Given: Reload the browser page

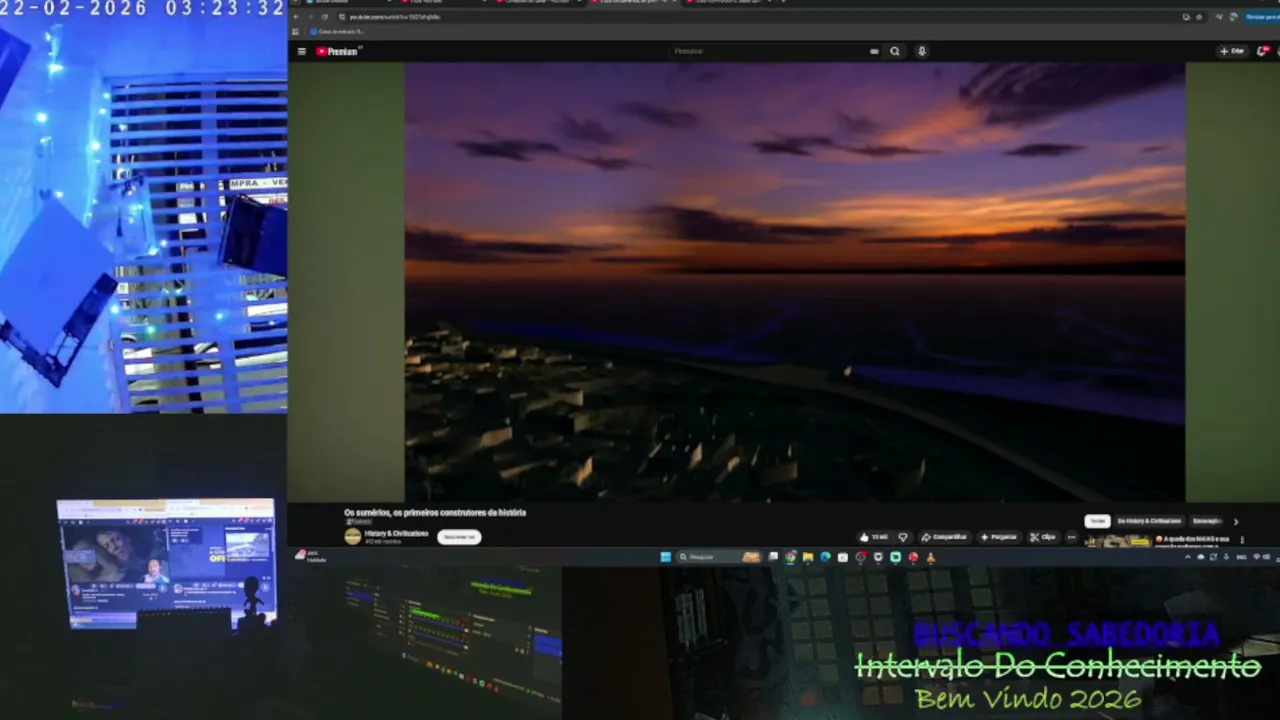Looking at the screenshot, I should pyautogui.click(x=324, y=17).
